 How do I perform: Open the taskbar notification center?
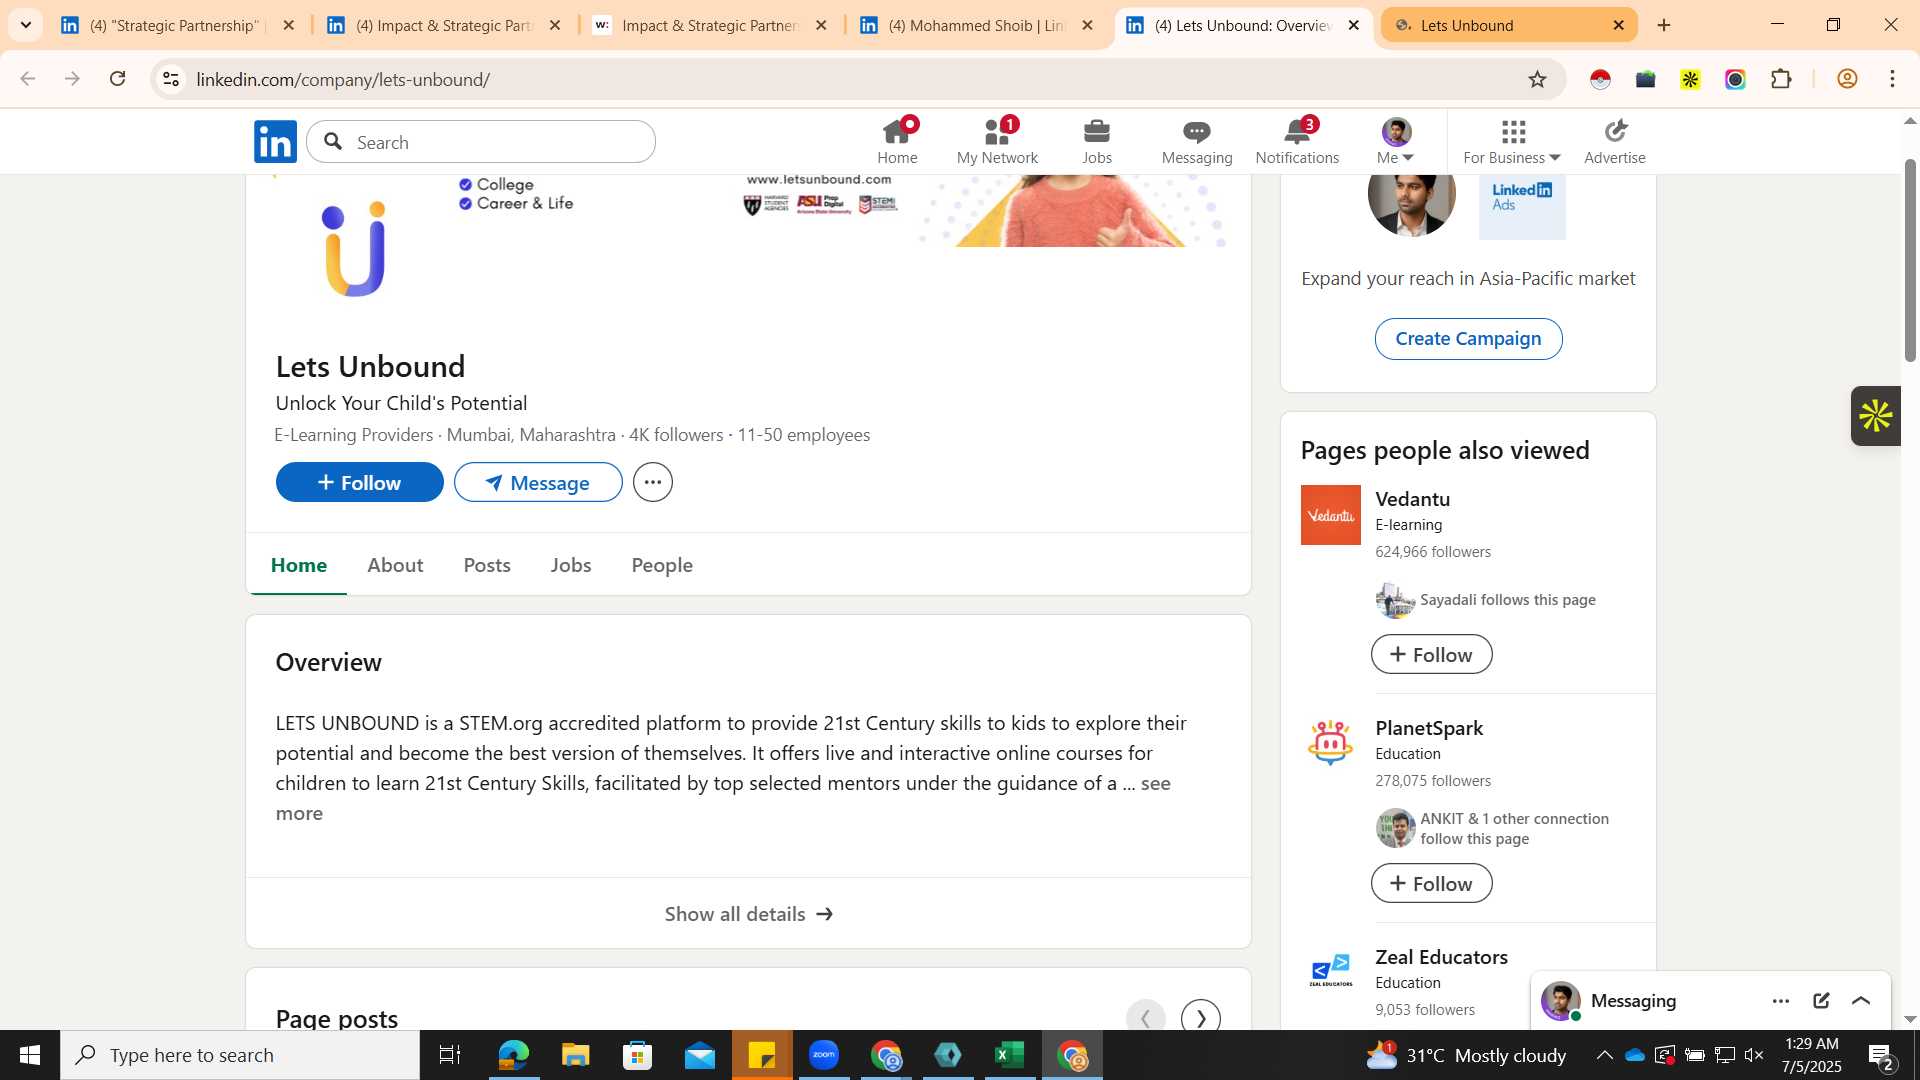coord(1880,1055)
